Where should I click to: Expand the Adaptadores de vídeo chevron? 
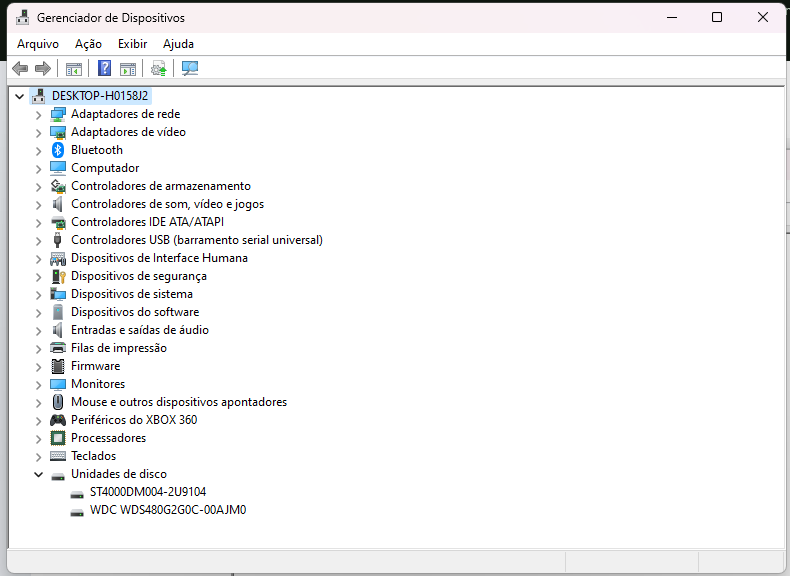[39, 133]
